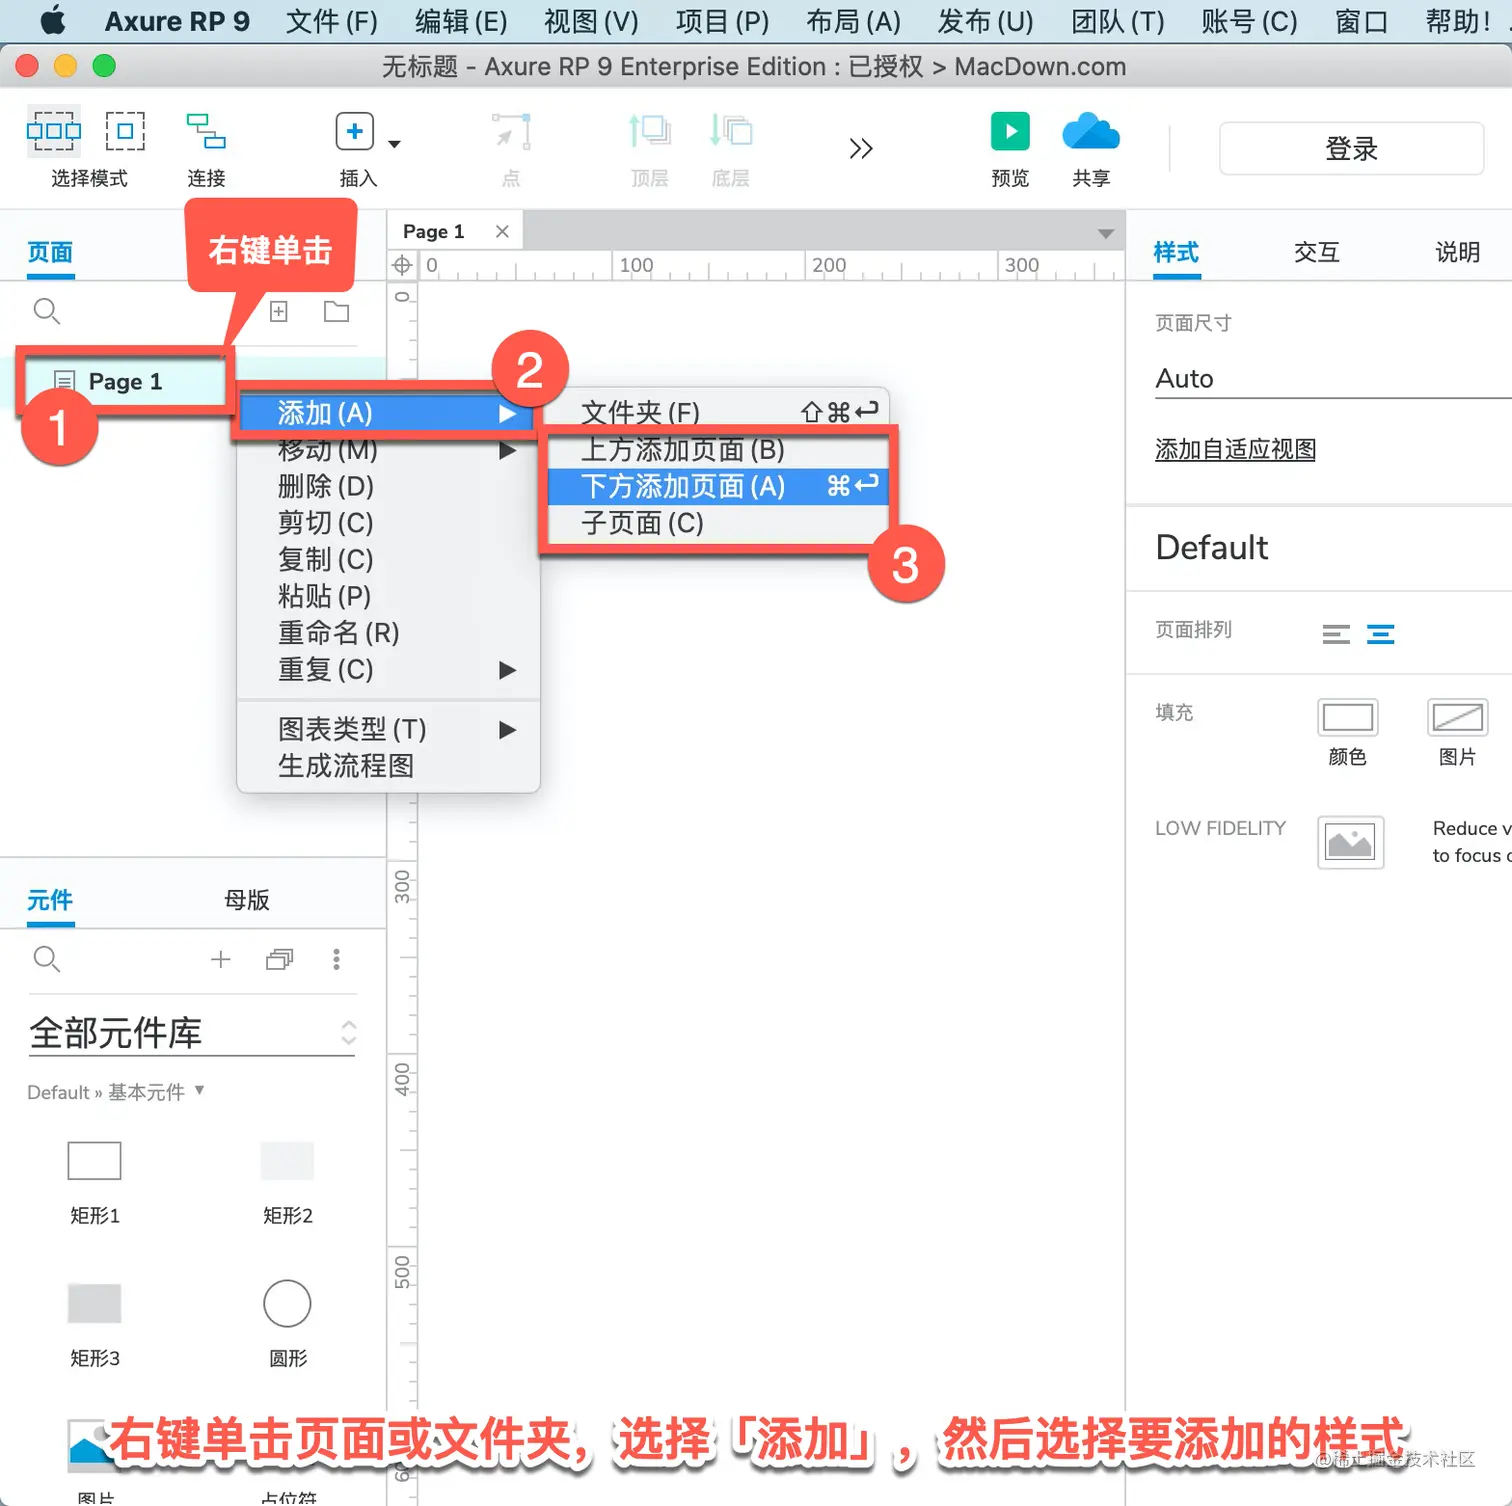
Task: Switch to the 元件 libraries tab
Action: pyautogui.click(x=50, y=900)
